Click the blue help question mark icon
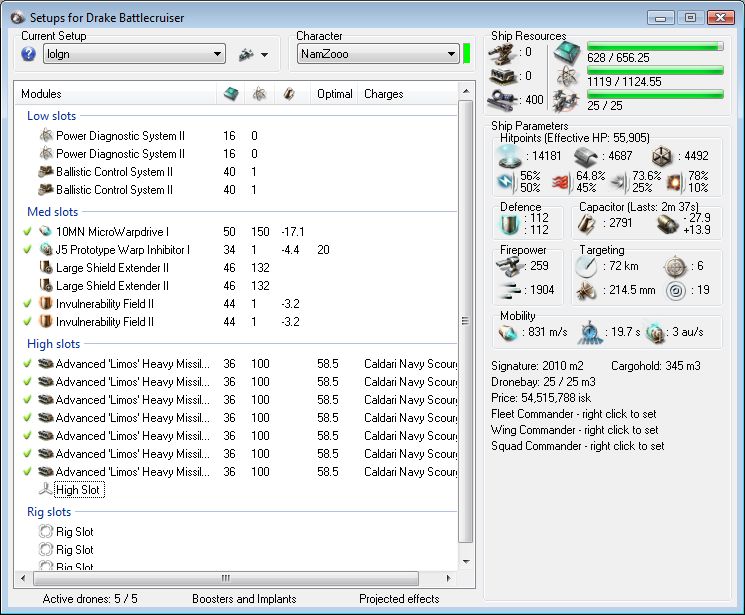Image resolution: width=745 pixels, height=615 pixels. pyautogui.click(x=28, y=54)
